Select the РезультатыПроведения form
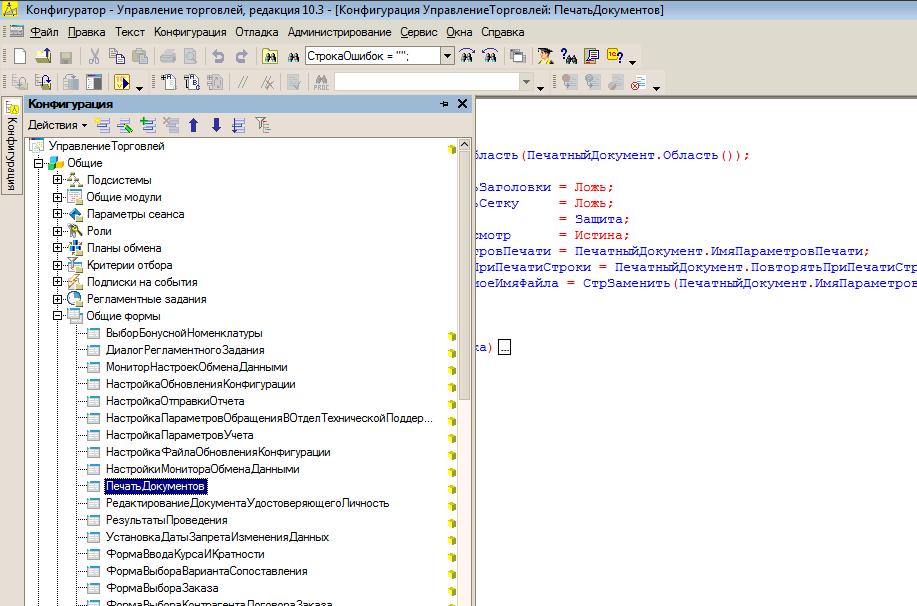 (x=167, y=520)
